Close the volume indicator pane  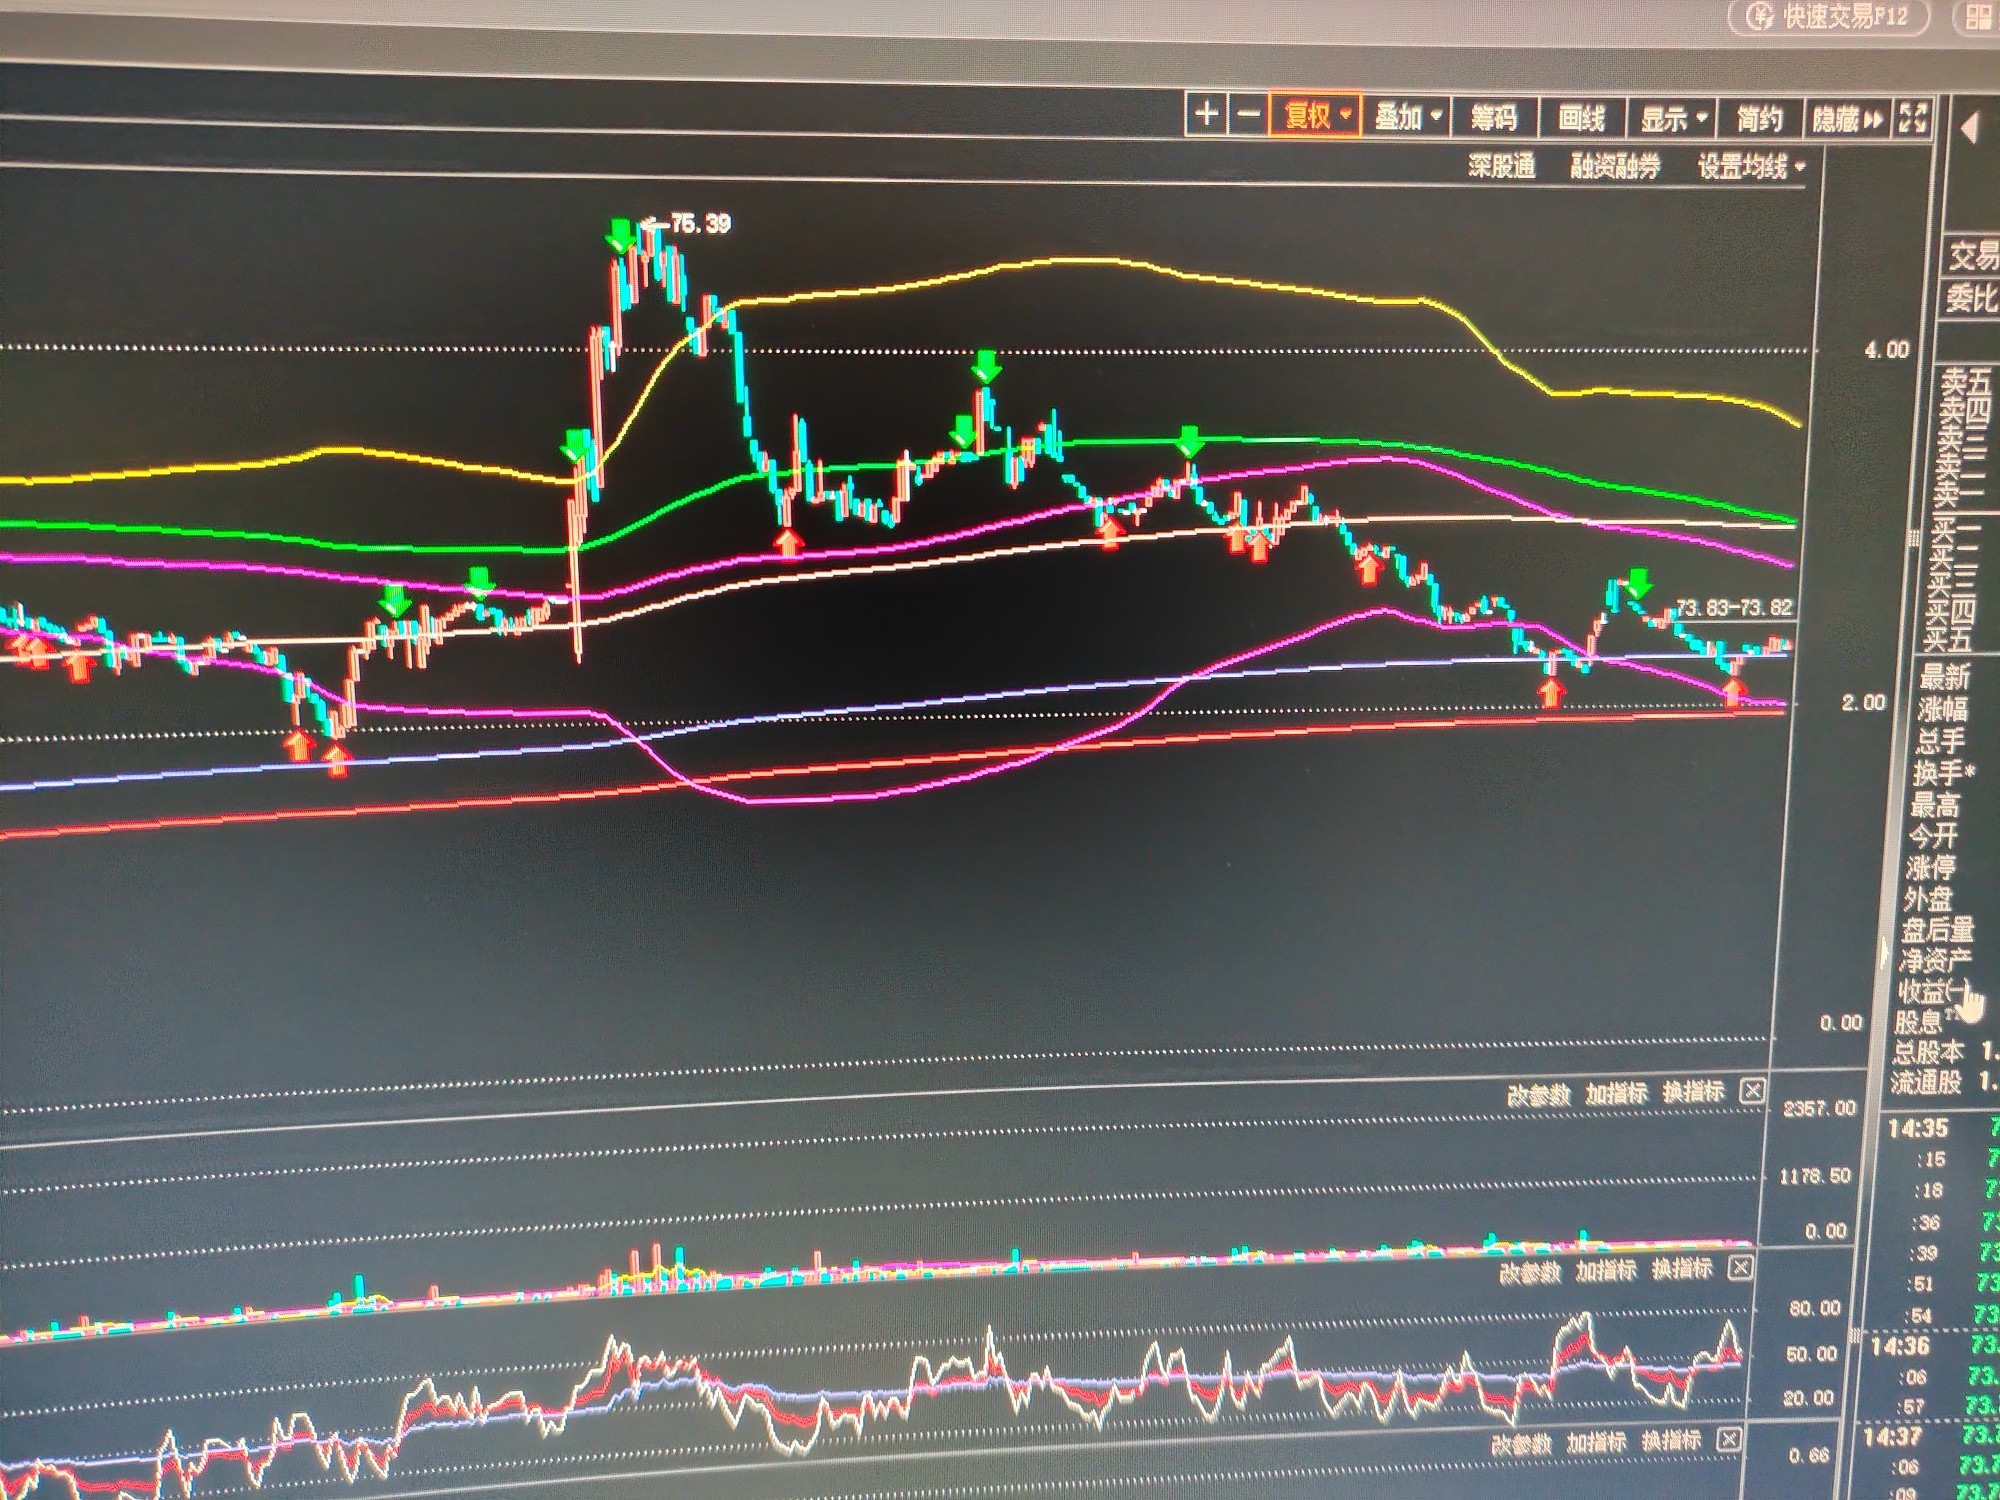click(x=1751, y=1091)
